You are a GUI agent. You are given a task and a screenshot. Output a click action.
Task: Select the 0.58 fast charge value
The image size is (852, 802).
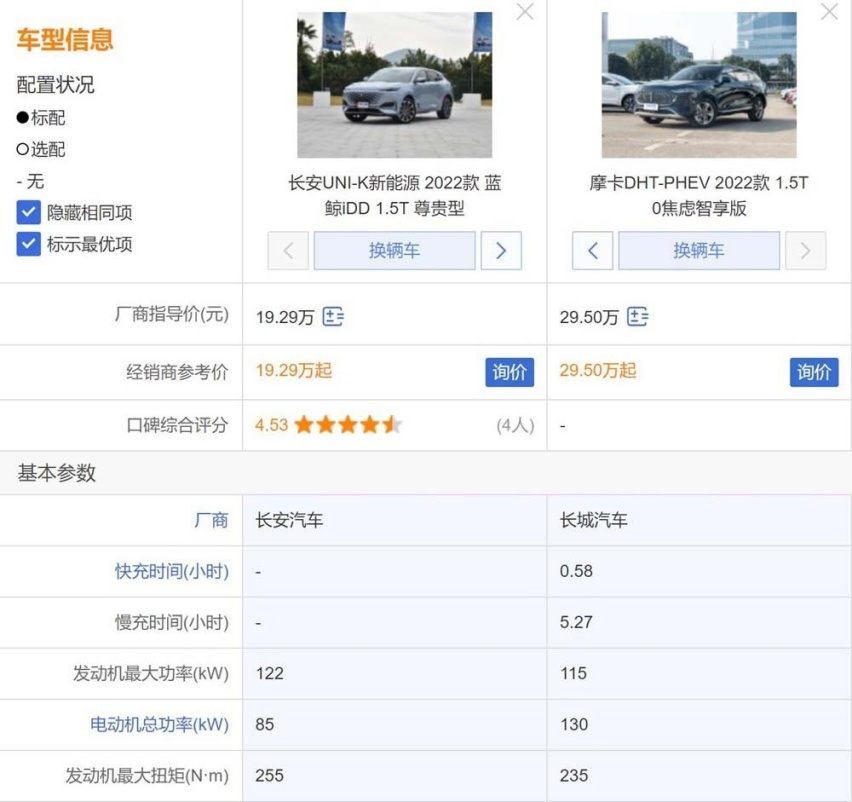[x=576, y=572]
